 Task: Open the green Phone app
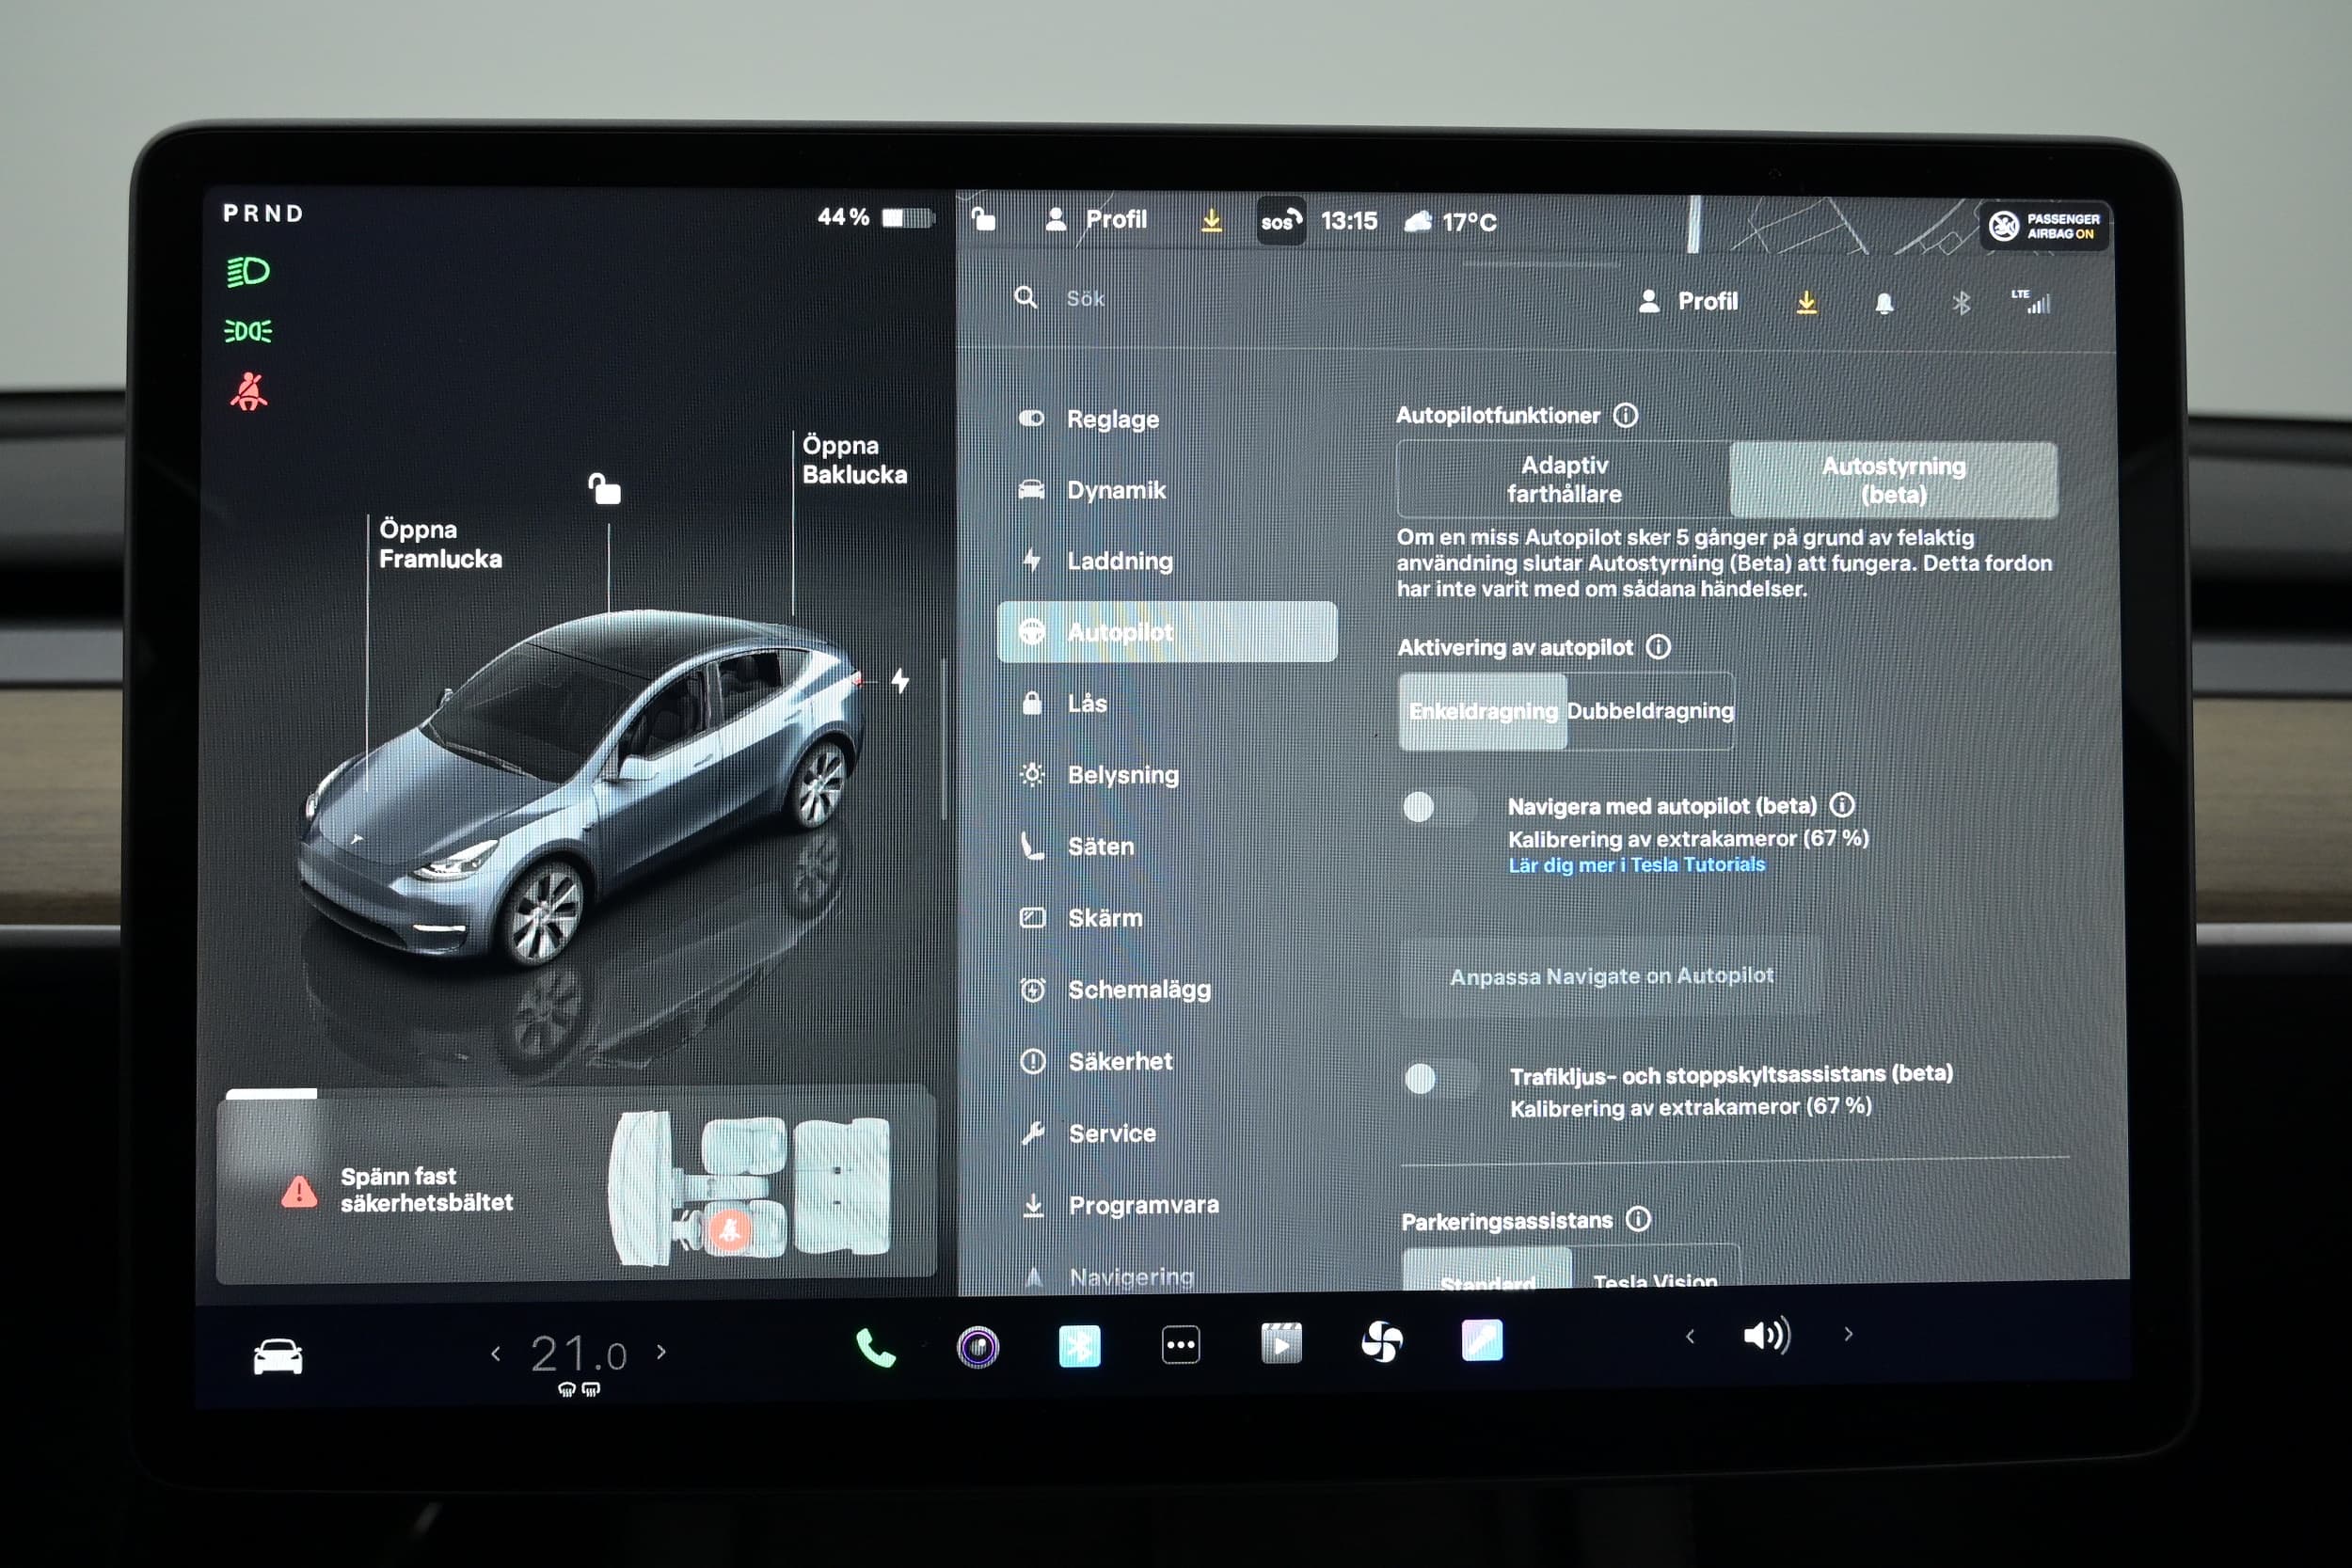click(875, 1349)
